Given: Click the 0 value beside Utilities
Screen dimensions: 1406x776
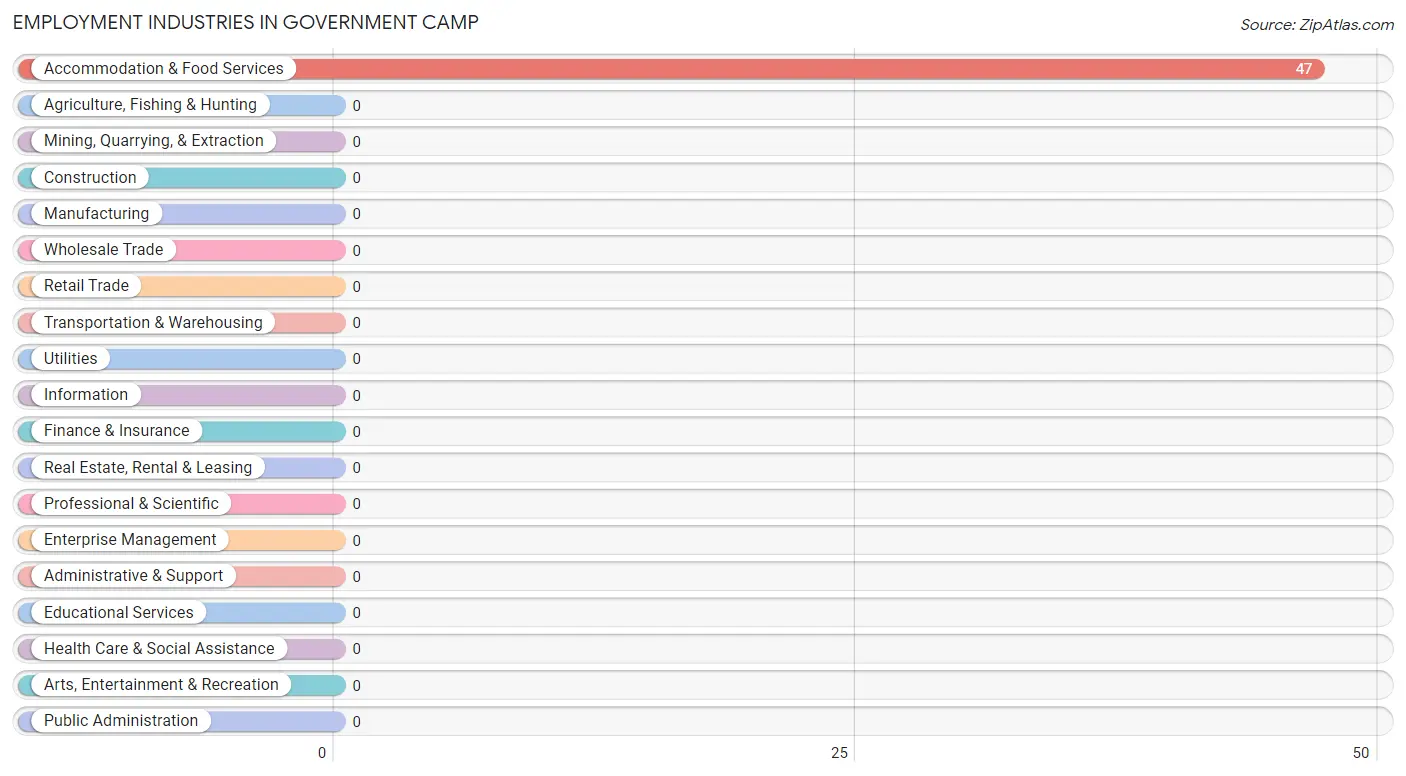Looking at the screenshot, I should tap(356, 359).
